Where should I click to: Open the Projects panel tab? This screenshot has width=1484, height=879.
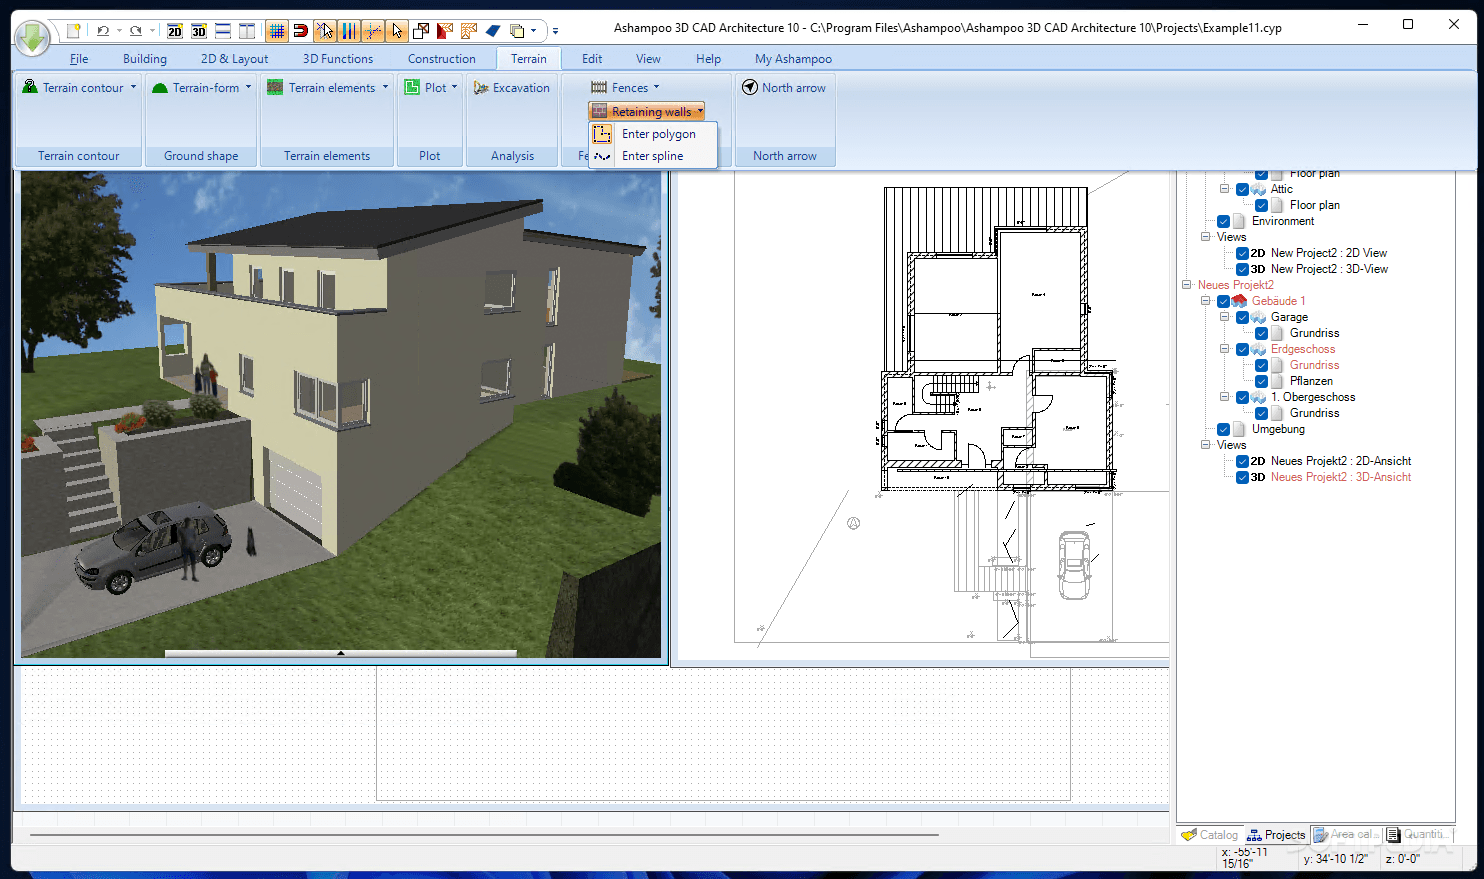[x=1276, y=835]
